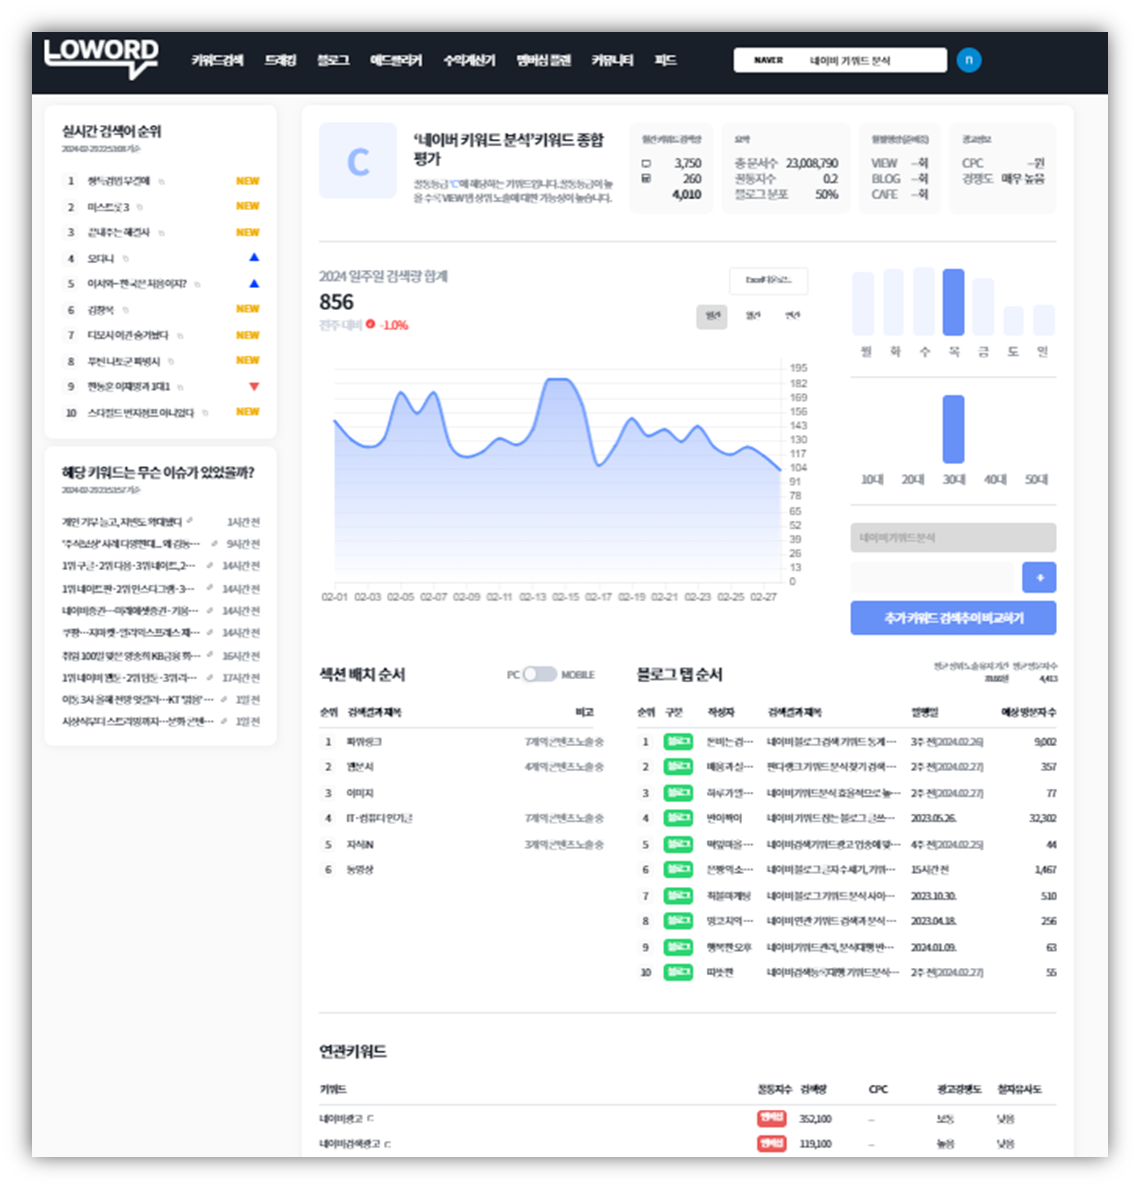Toggle the PC/MOBILE switch
This screenshot has height=1189, width=1140.
click(539, 675)
